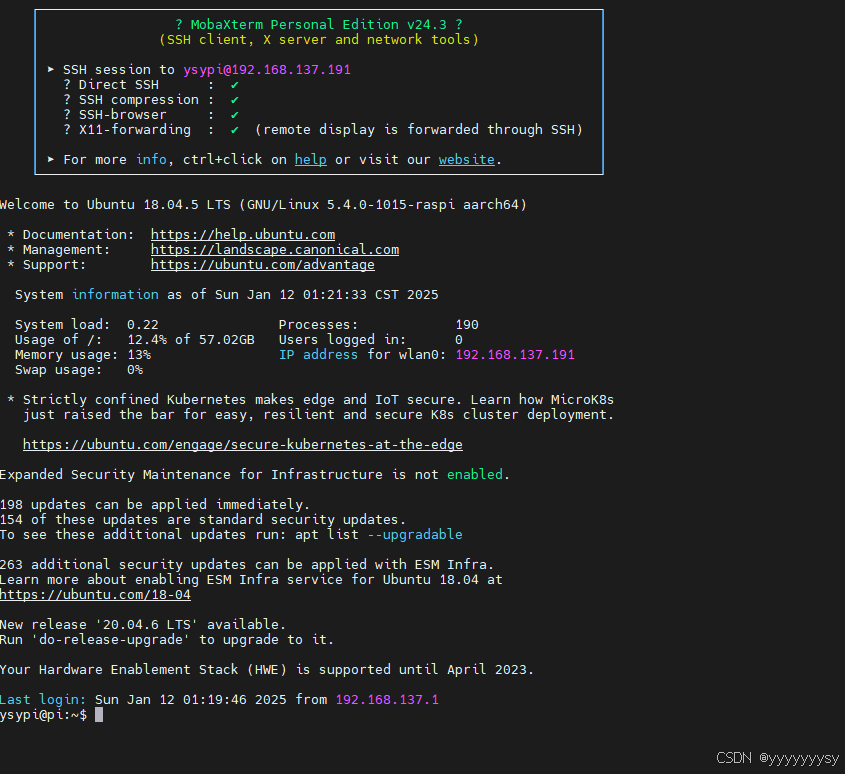Click the Hardware Enablement Stack (HWE) line
Image resolution: width=845 pixels, height=774 pixels.
(x=267, y=670)
